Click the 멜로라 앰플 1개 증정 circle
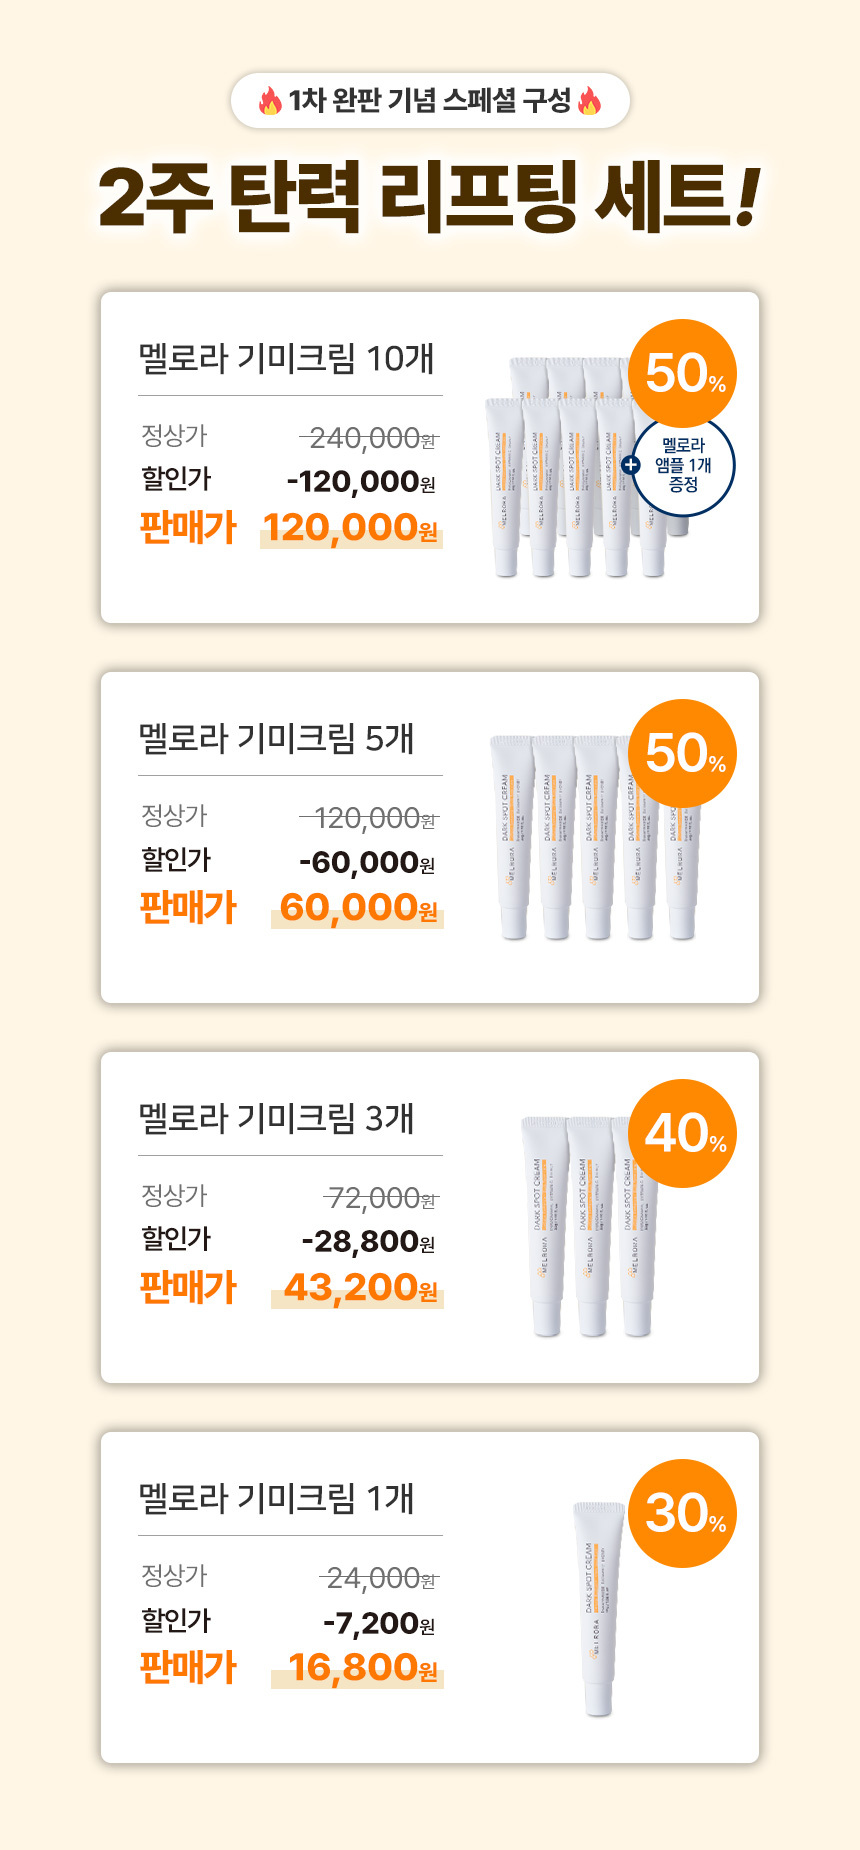Viewport: 860px width, 1850px height. [686, 466]
